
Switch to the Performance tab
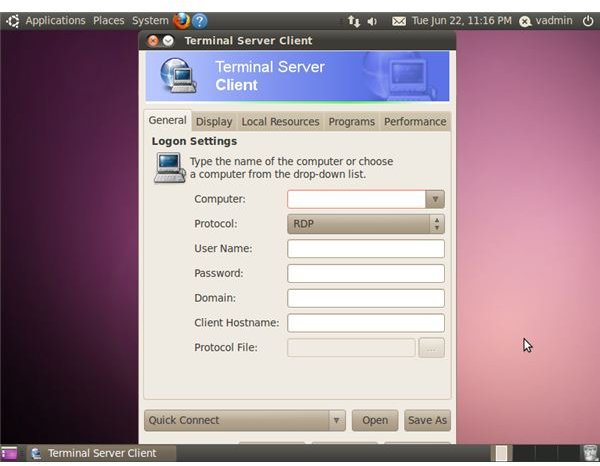coord(415,122)
